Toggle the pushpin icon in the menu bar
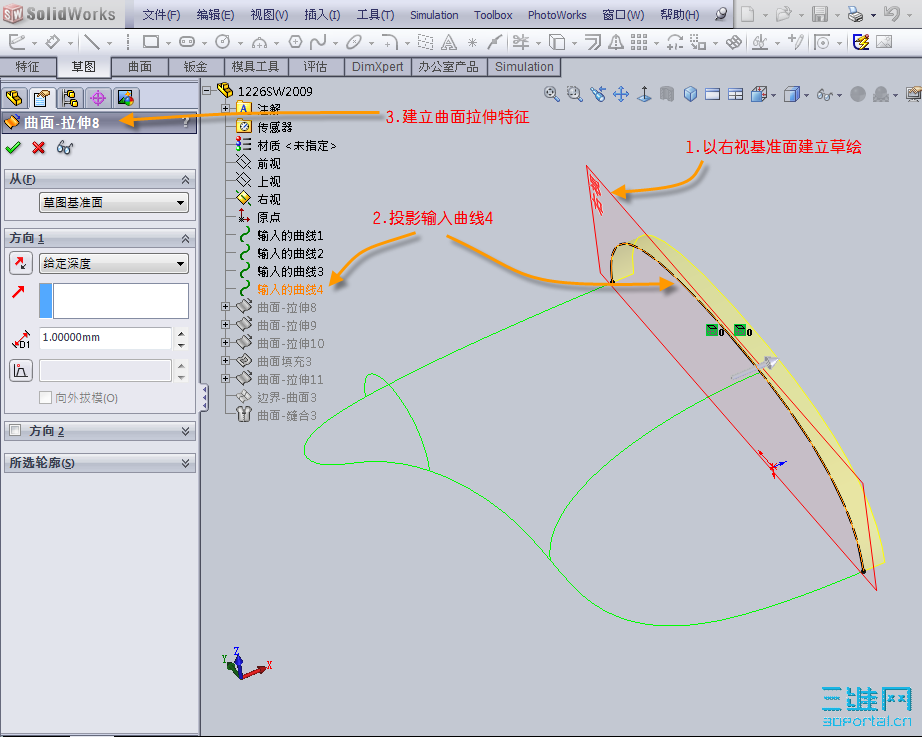Image resolution: width=922 pixels, height=737 pixels. 721,14
